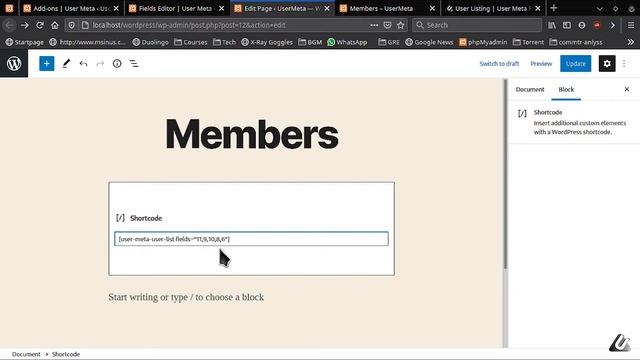Redo the change

[x=100, y=64]
